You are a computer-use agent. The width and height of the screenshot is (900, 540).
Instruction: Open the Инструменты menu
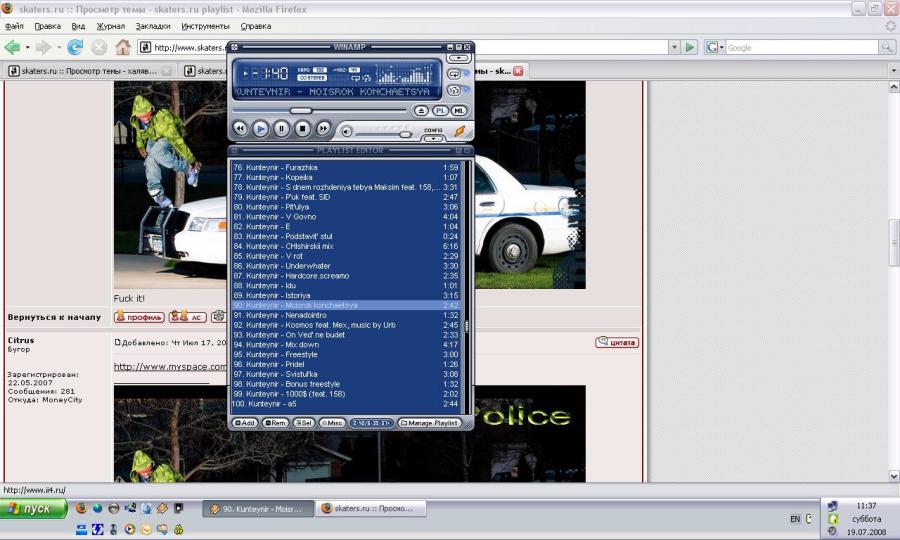tap(205, 26)
